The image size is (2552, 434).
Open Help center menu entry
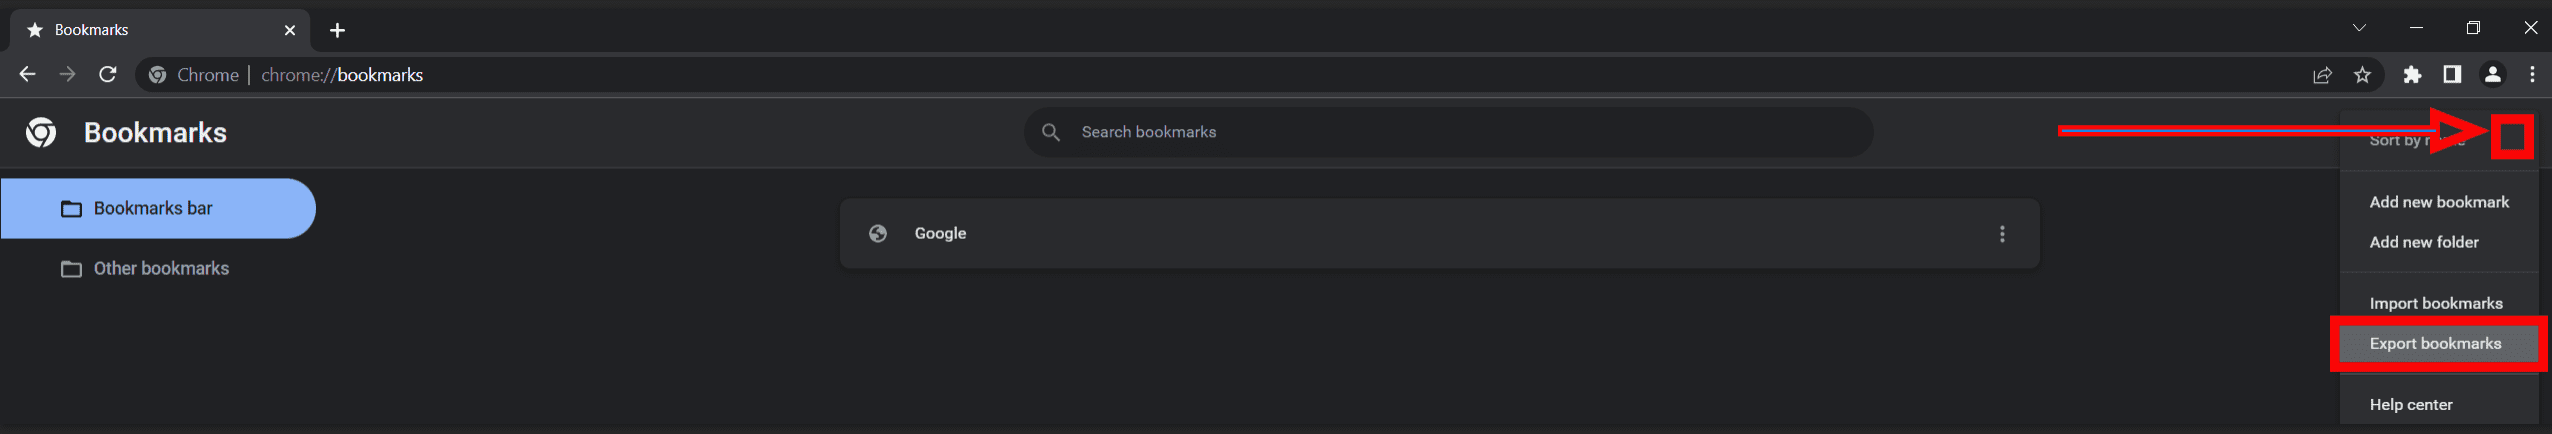click(2411, 405)
